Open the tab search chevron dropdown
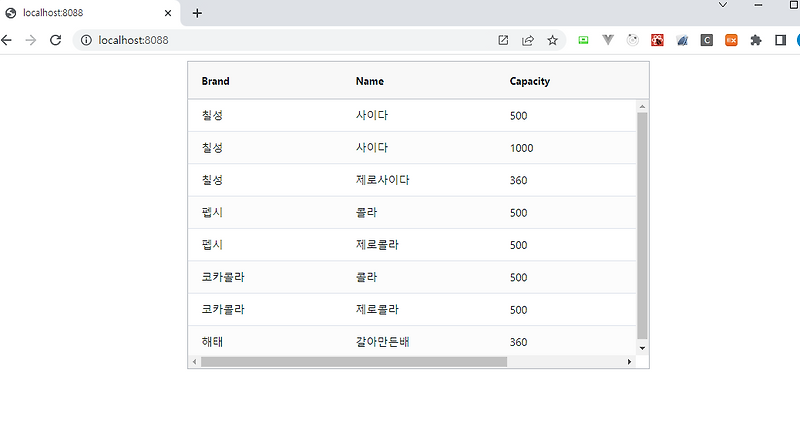The image size is (800, 430). coord(723,5)
